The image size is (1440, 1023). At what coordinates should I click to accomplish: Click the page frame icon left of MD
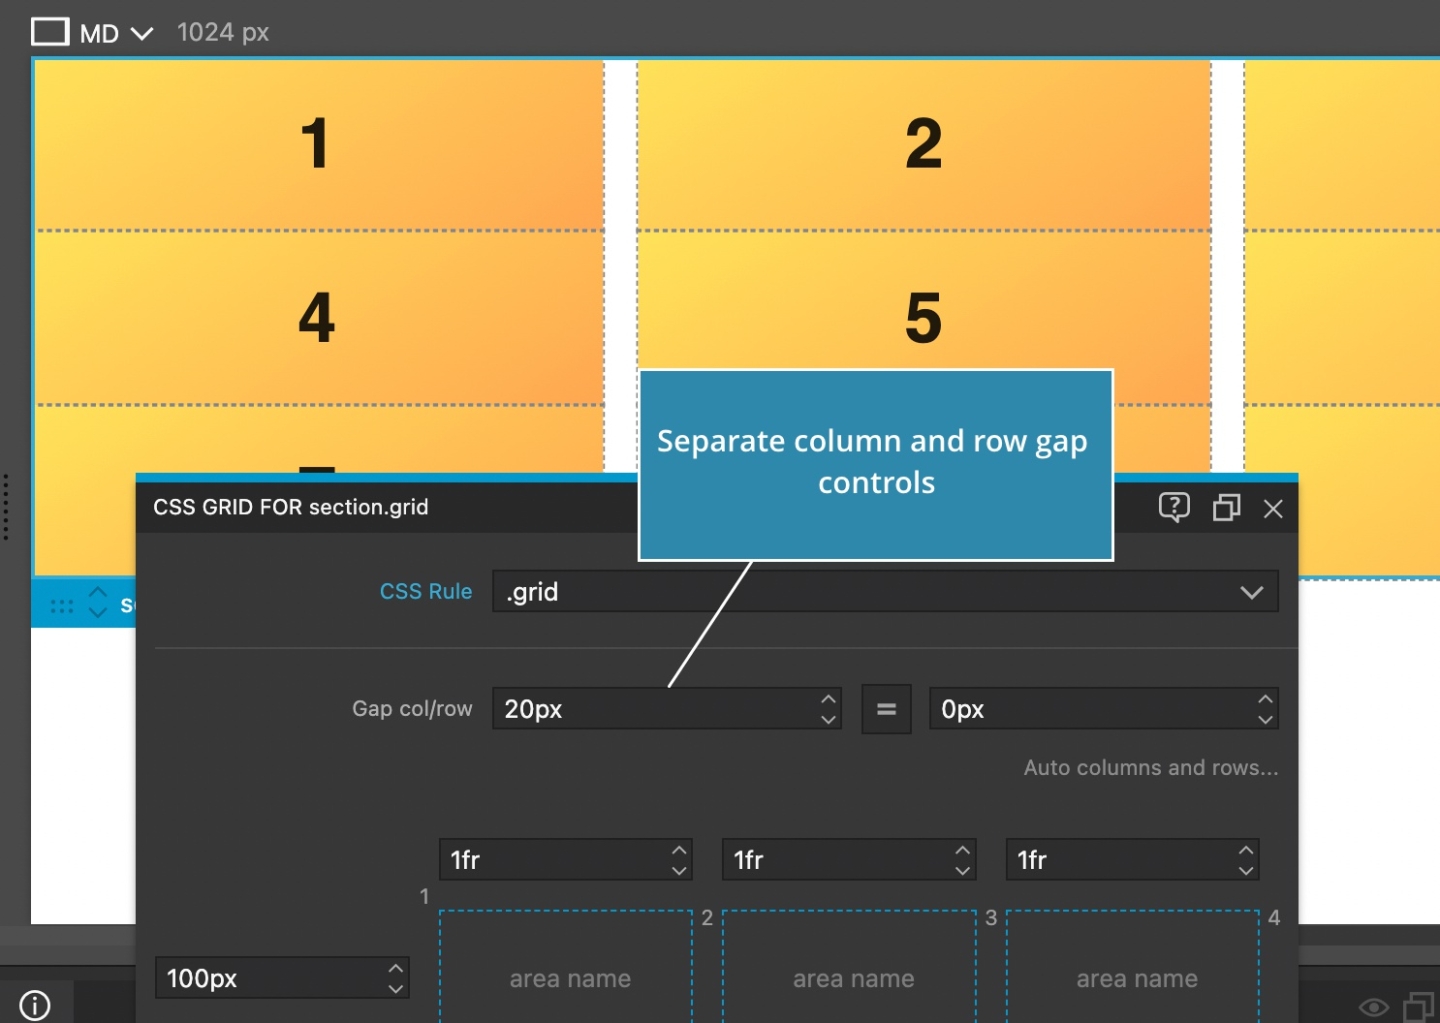pos(50,31)
